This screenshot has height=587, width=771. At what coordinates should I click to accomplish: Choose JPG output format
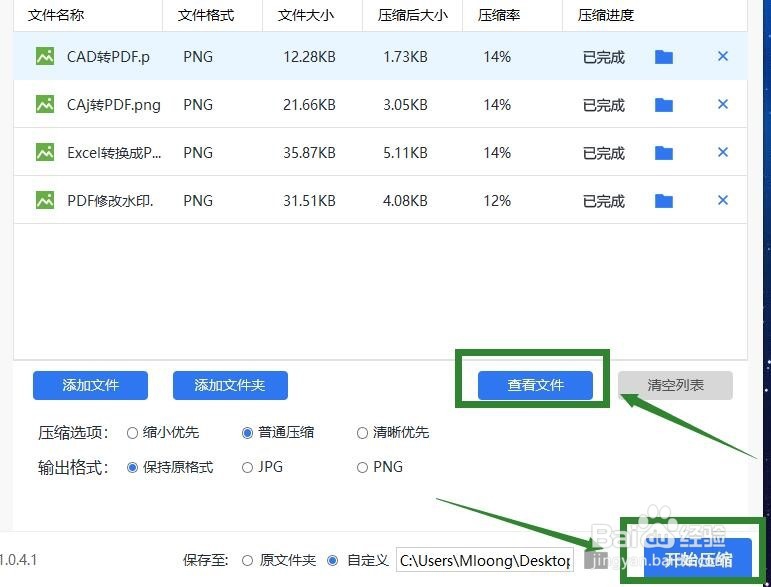coord(247,468)
